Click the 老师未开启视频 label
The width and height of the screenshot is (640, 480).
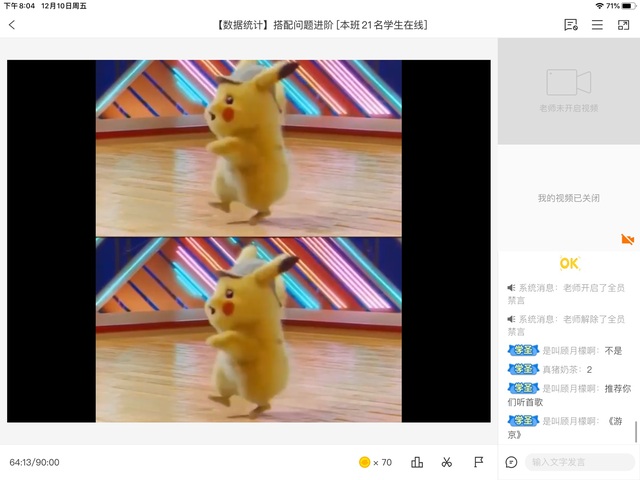(569, 108)
